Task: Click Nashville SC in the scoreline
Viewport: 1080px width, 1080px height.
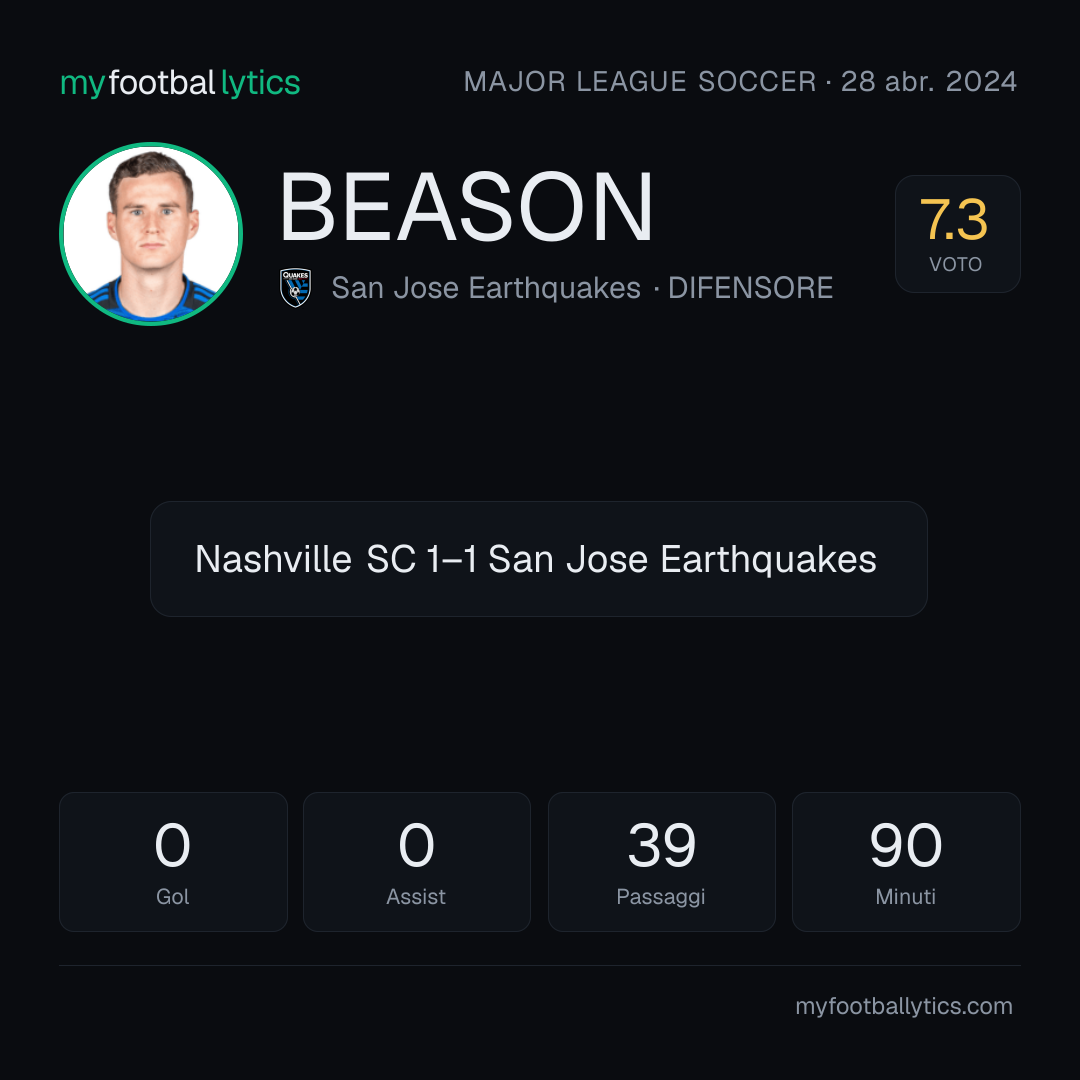Action: pyautogui.click(x=305, y=559)
